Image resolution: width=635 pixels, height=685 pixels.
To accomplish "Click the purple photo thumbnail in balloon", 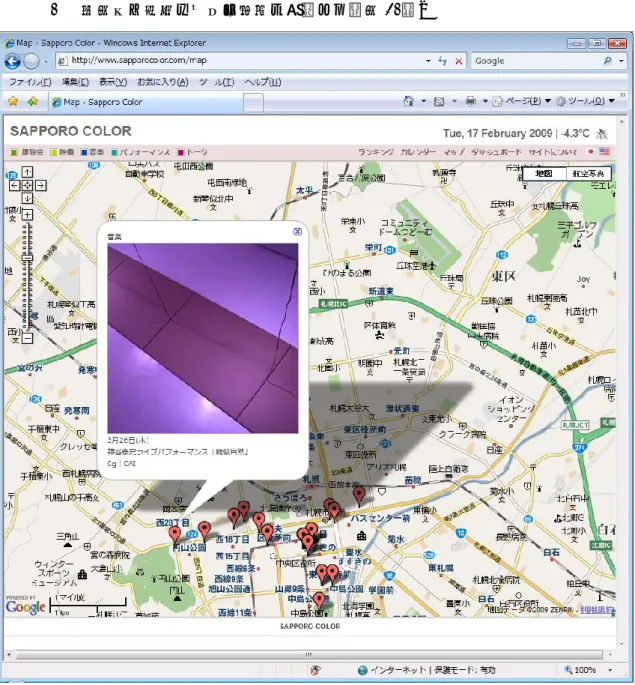I will point(203,338).
